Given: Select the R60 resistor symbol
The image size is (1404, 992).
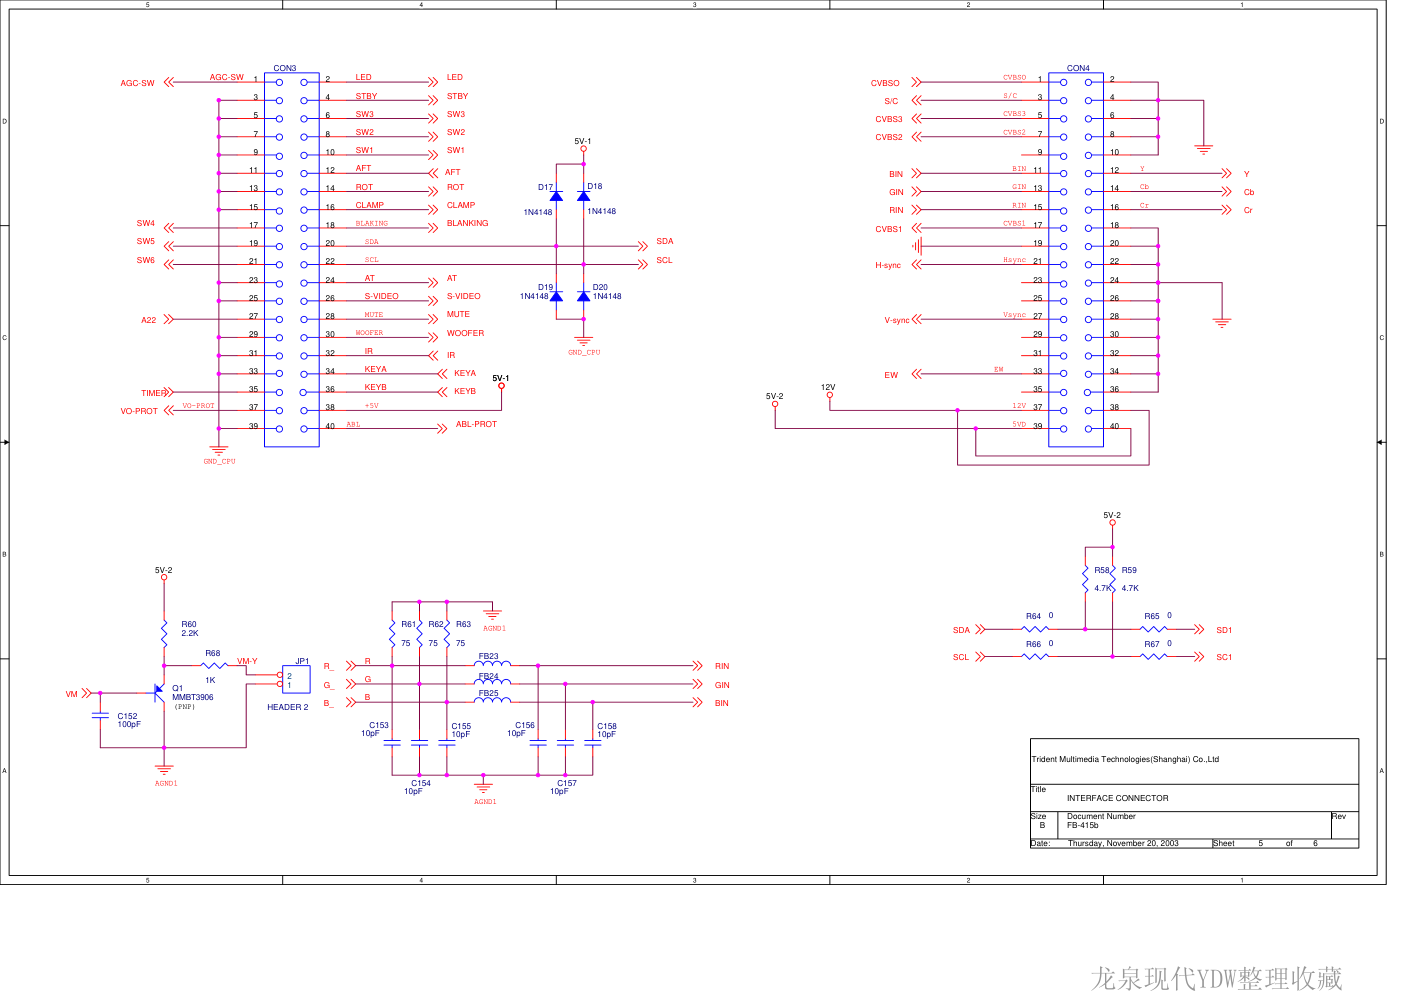Looking at the screenshot, I should (164, 632).
